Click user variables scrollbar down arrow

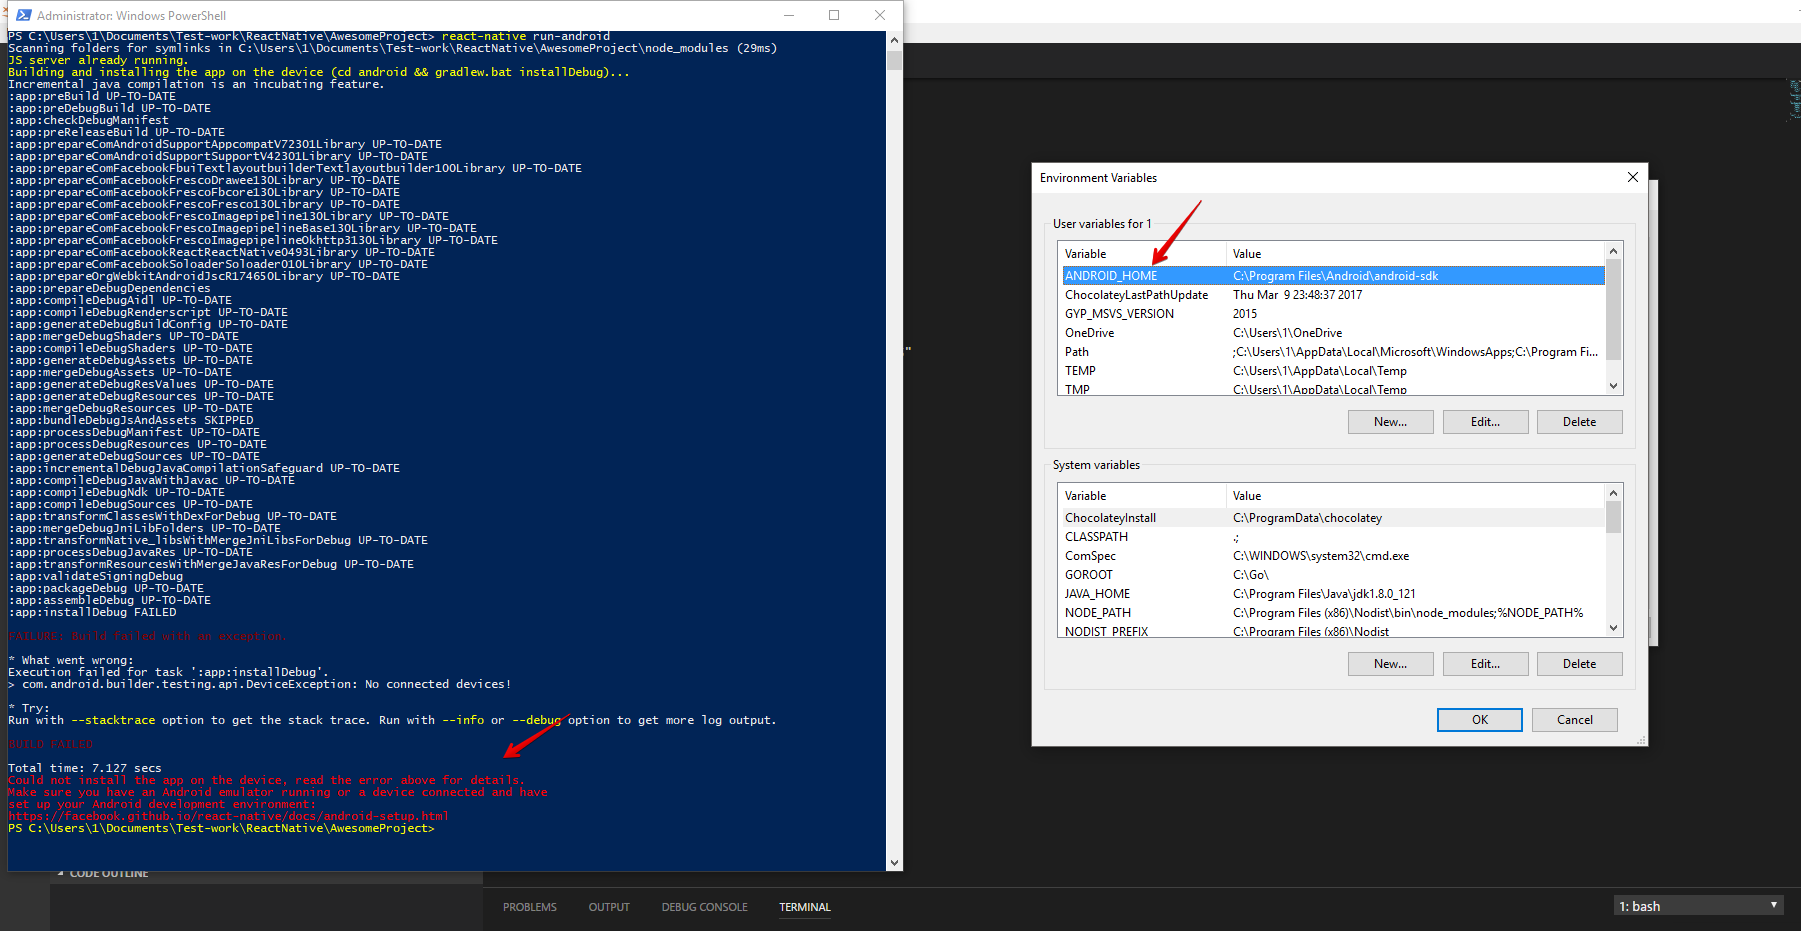click(1613, 386)
